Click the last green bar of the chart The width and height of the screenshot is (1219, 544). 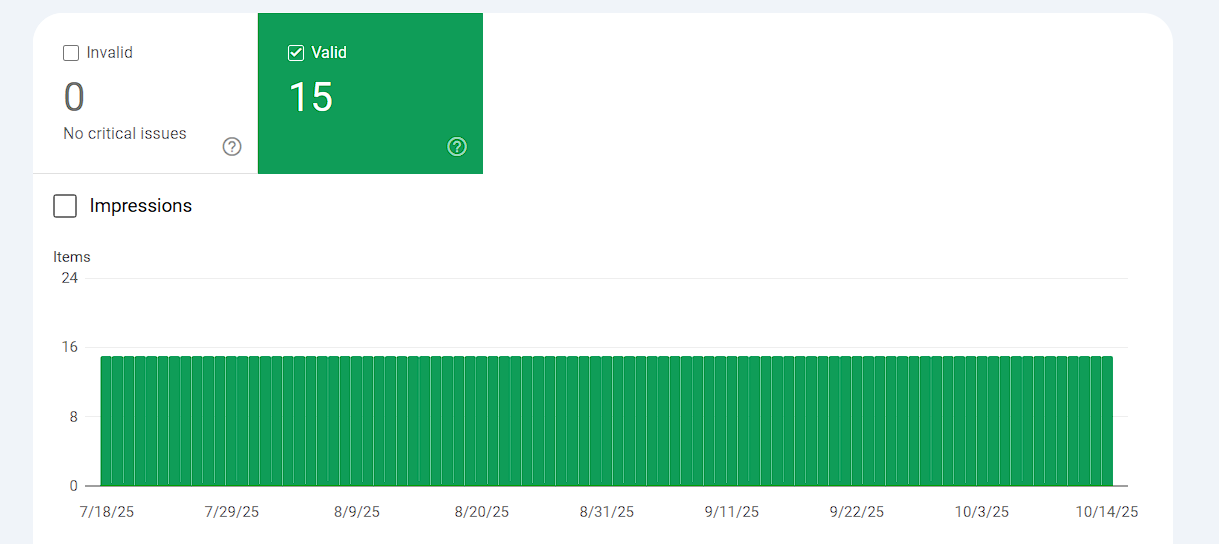point(1107,421)
